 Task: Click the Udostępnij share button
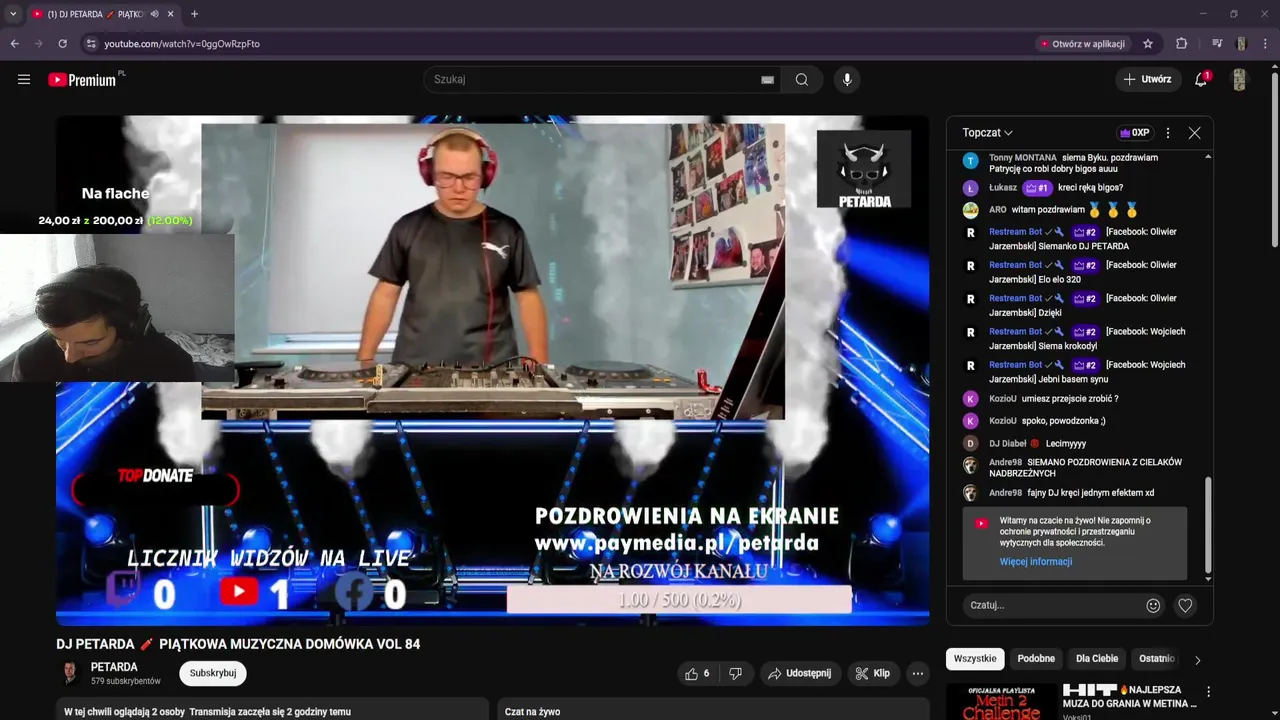[x=799, y=673]
